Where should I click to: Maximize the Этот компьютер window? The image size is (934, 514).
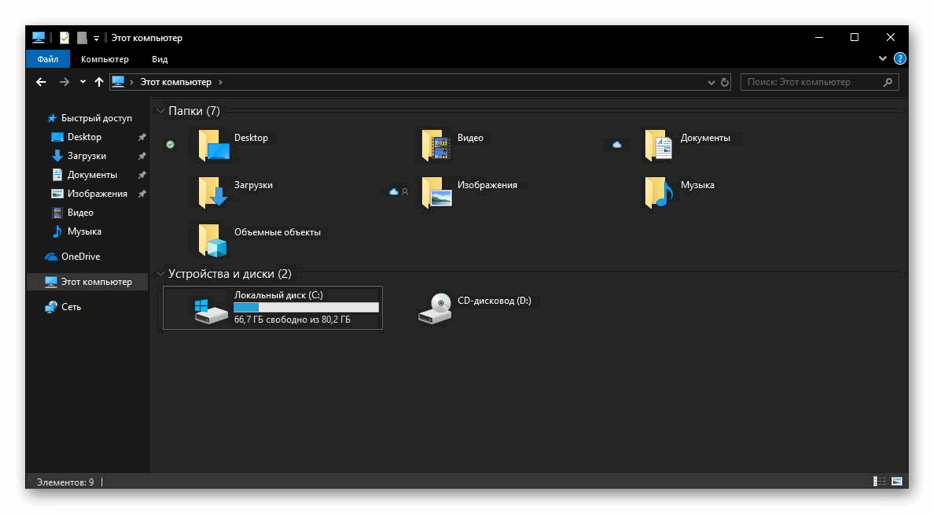click(x=854, y=38)
